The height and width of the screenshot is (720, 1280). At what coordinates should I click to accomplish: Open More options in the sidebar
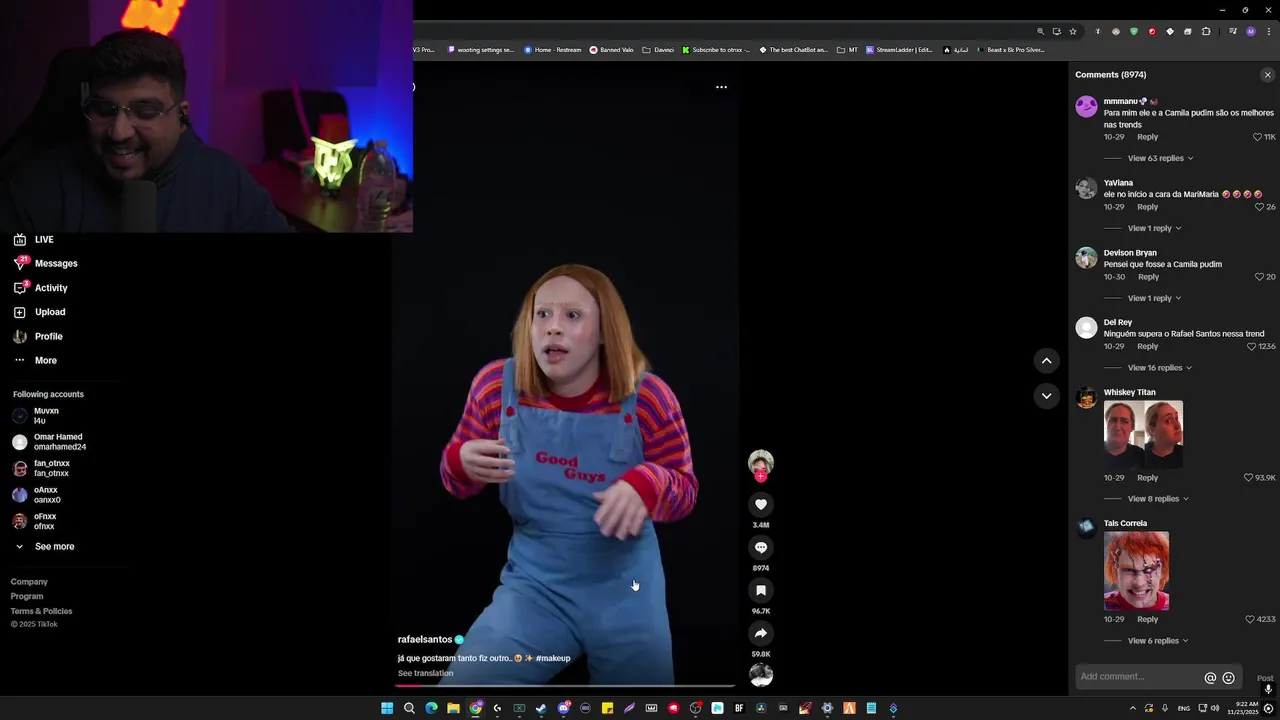coord(35,361)
